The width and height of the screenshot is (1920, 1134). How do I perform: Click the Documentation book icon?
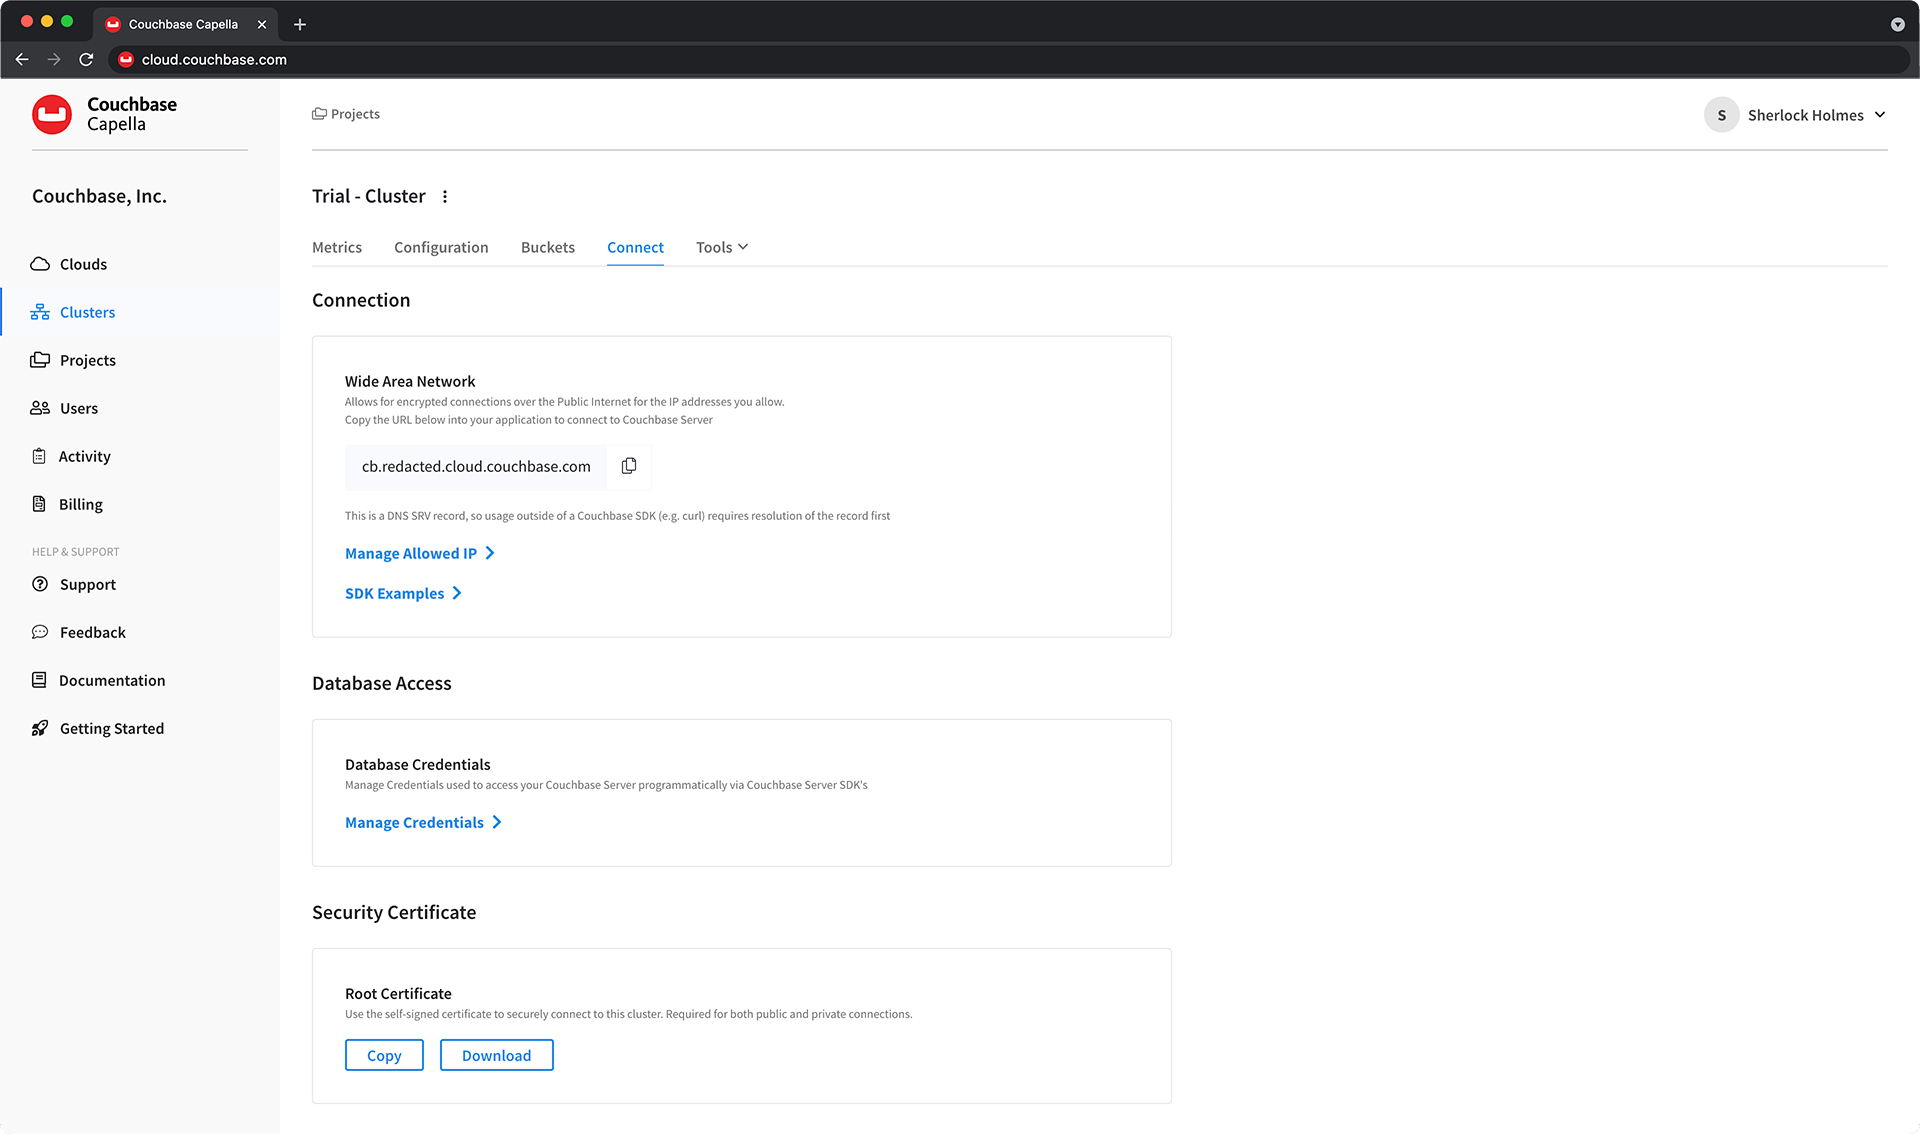coord(39,680)
